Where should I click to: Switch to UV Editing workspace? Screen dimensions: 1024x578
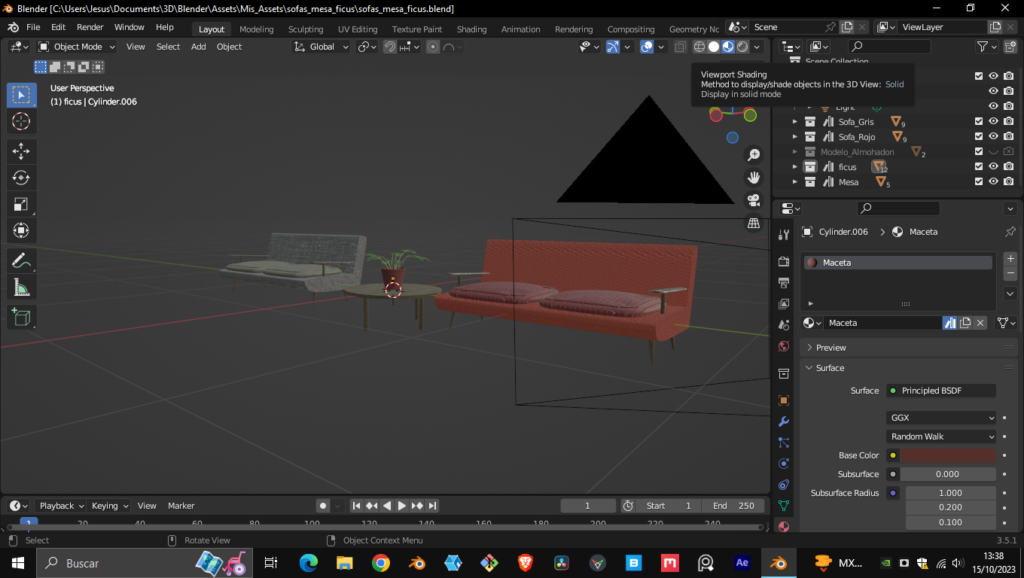[x=358, y=29]
